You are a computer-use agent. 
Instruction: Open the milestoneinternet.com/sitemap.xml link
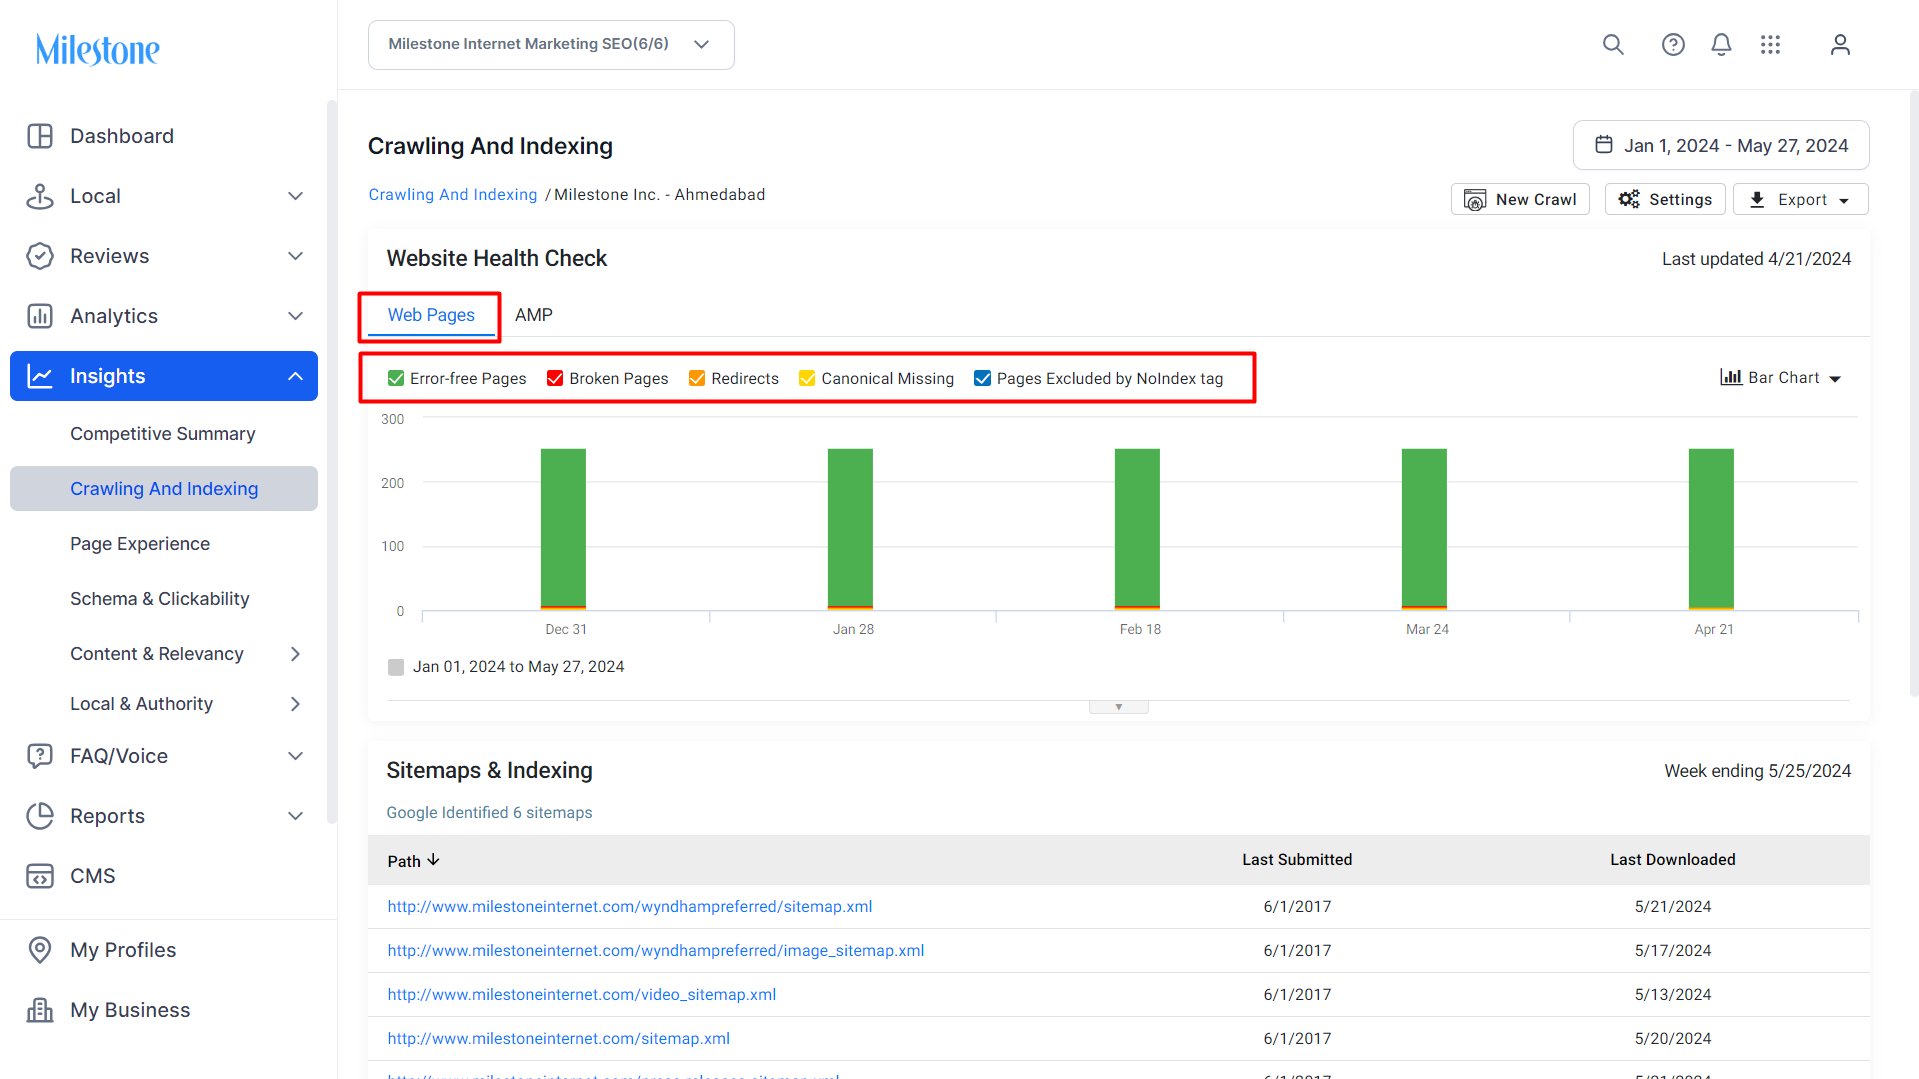559,1039
